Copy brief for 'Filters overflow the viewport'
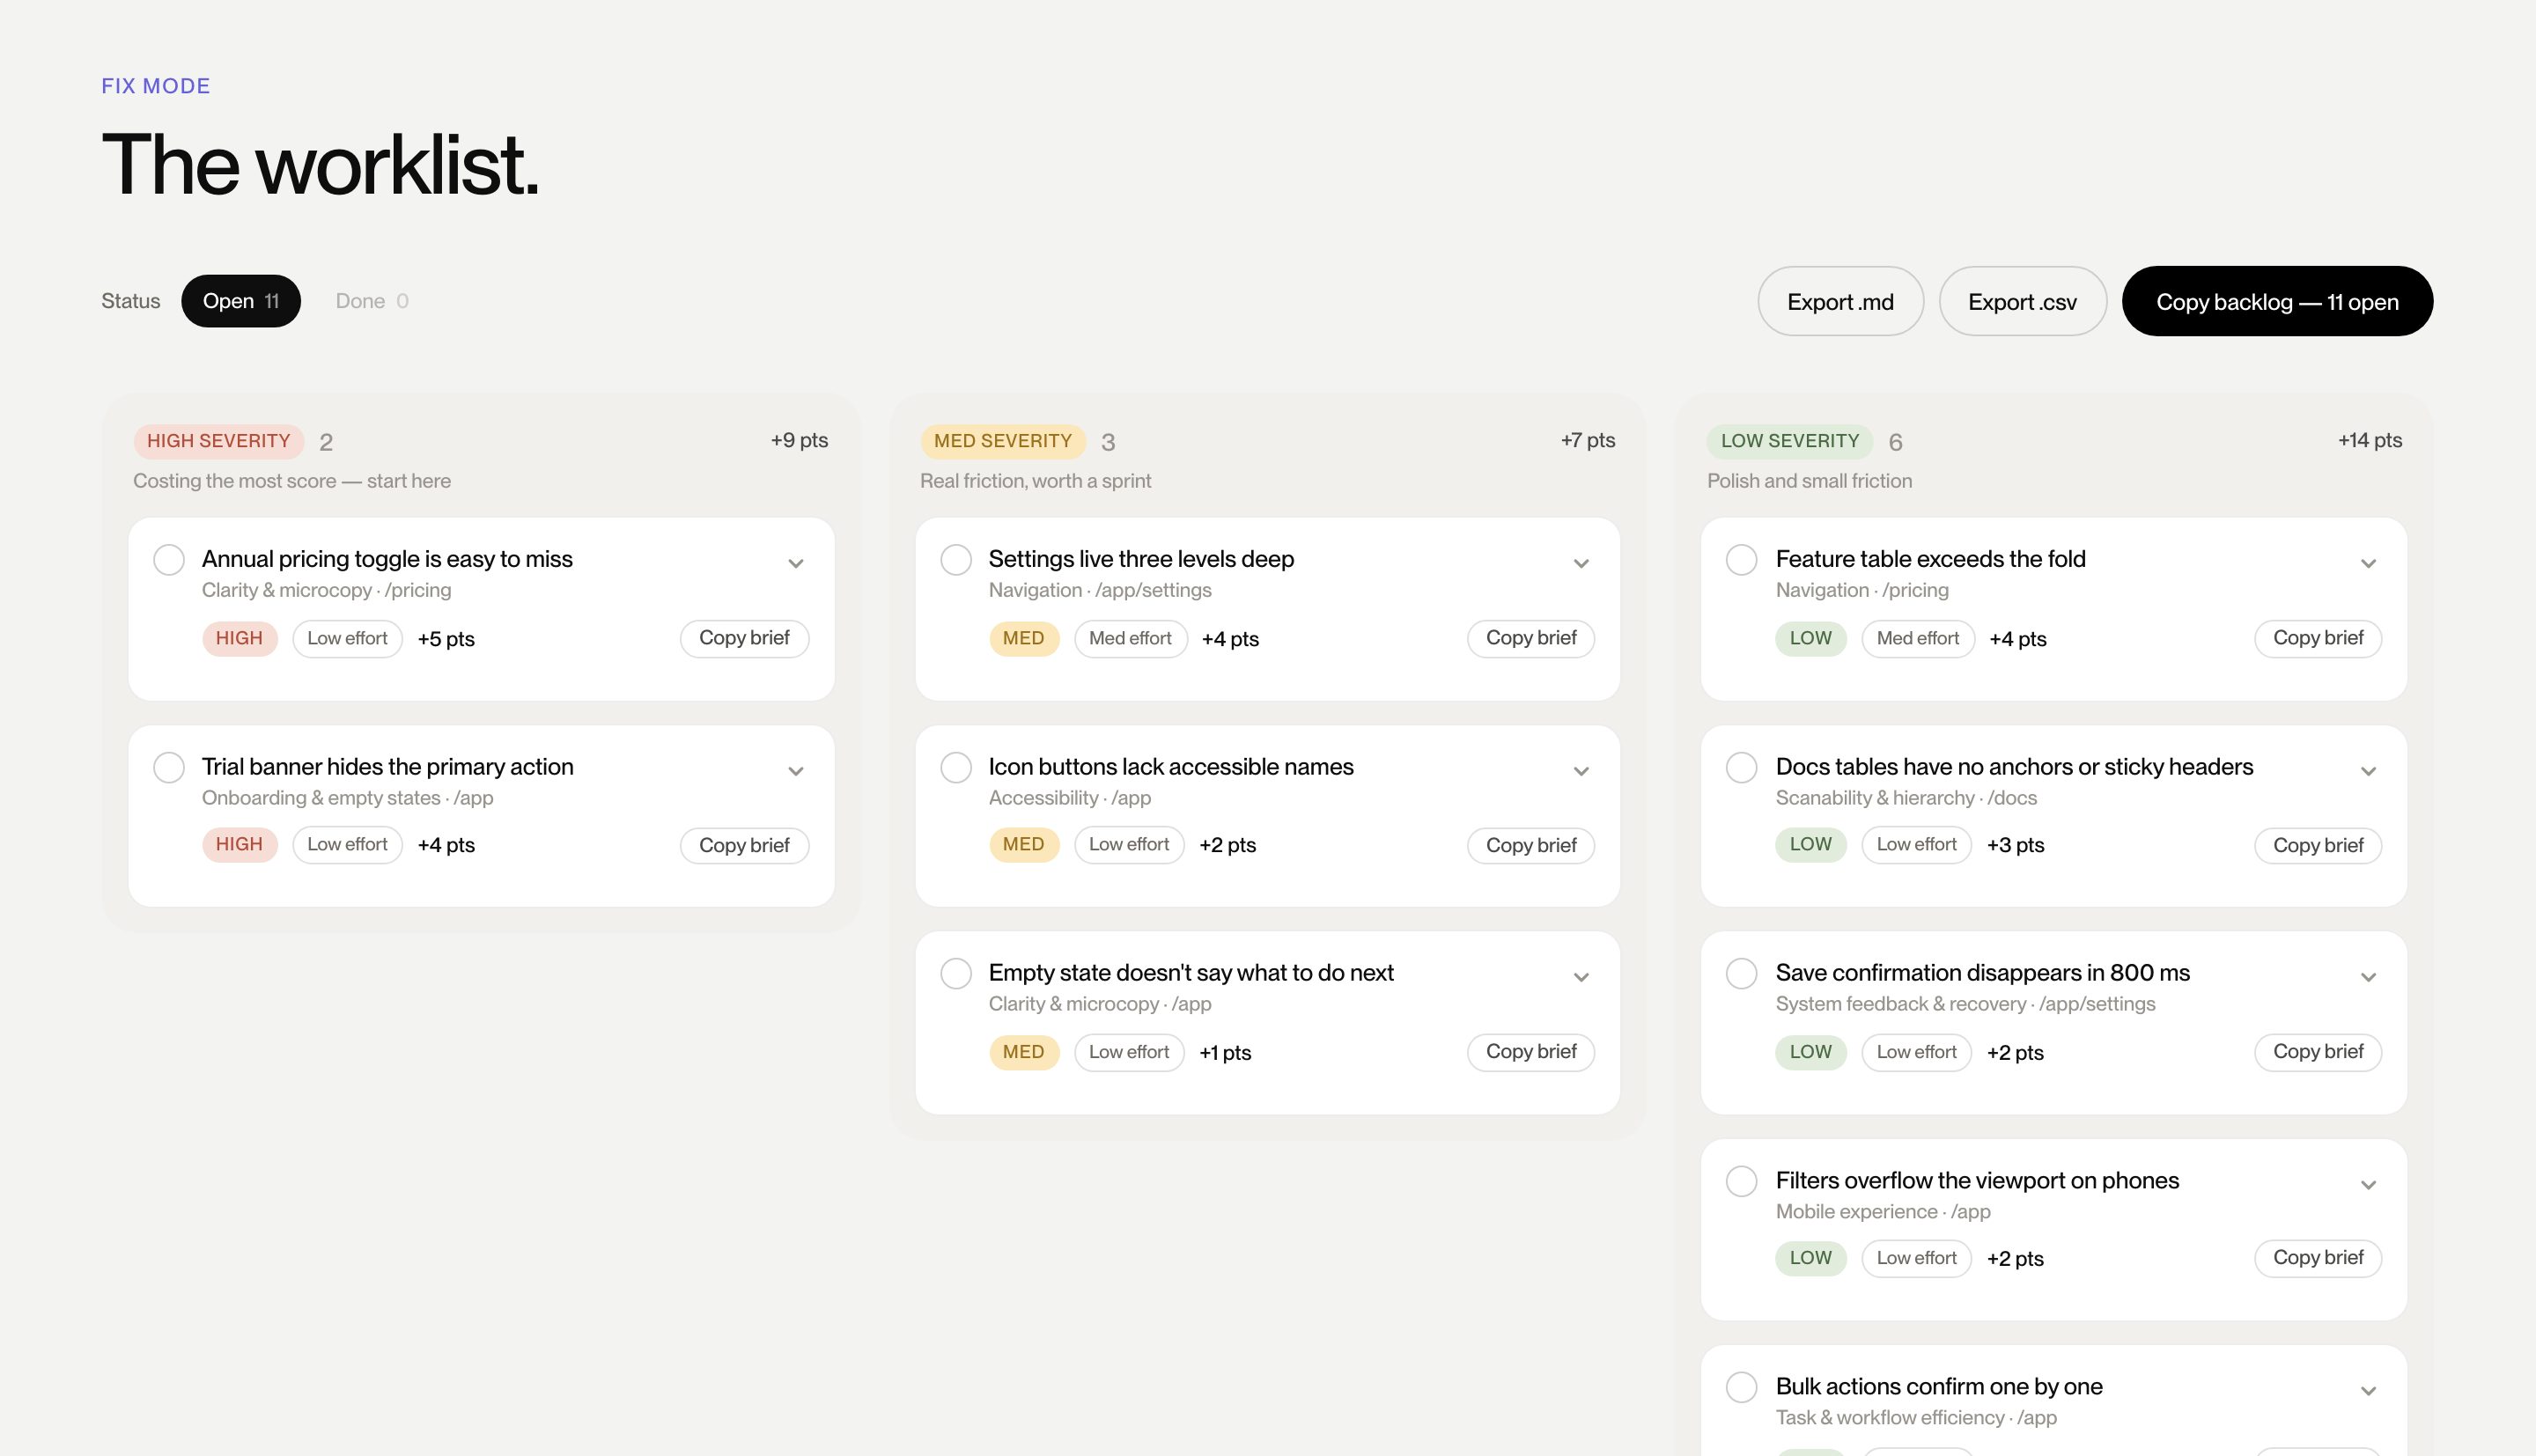This screenshot has width=2536, height=1456. [x=2318, y=1258]
